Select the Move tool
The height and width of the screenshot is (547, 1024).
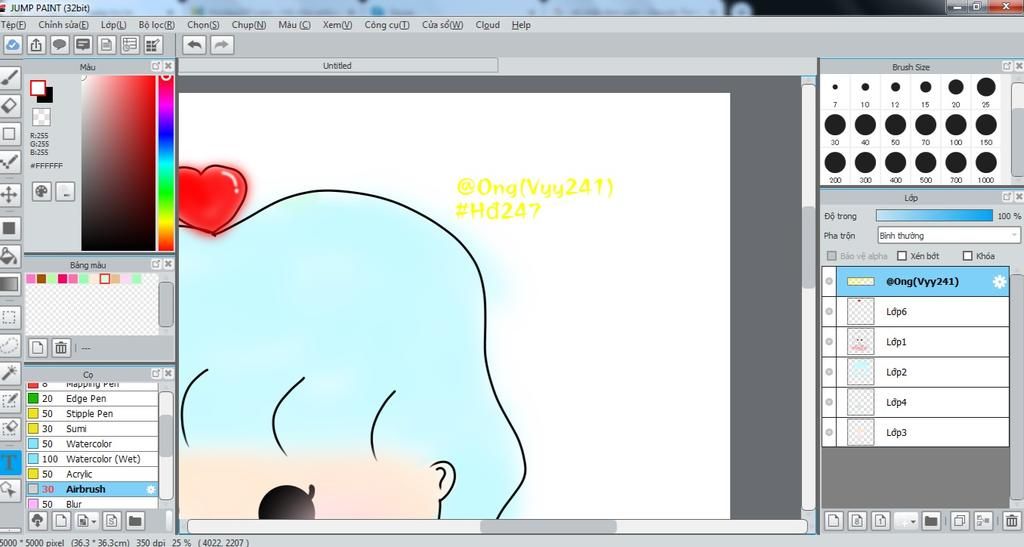pyautogui.click(x=9, y=194)
